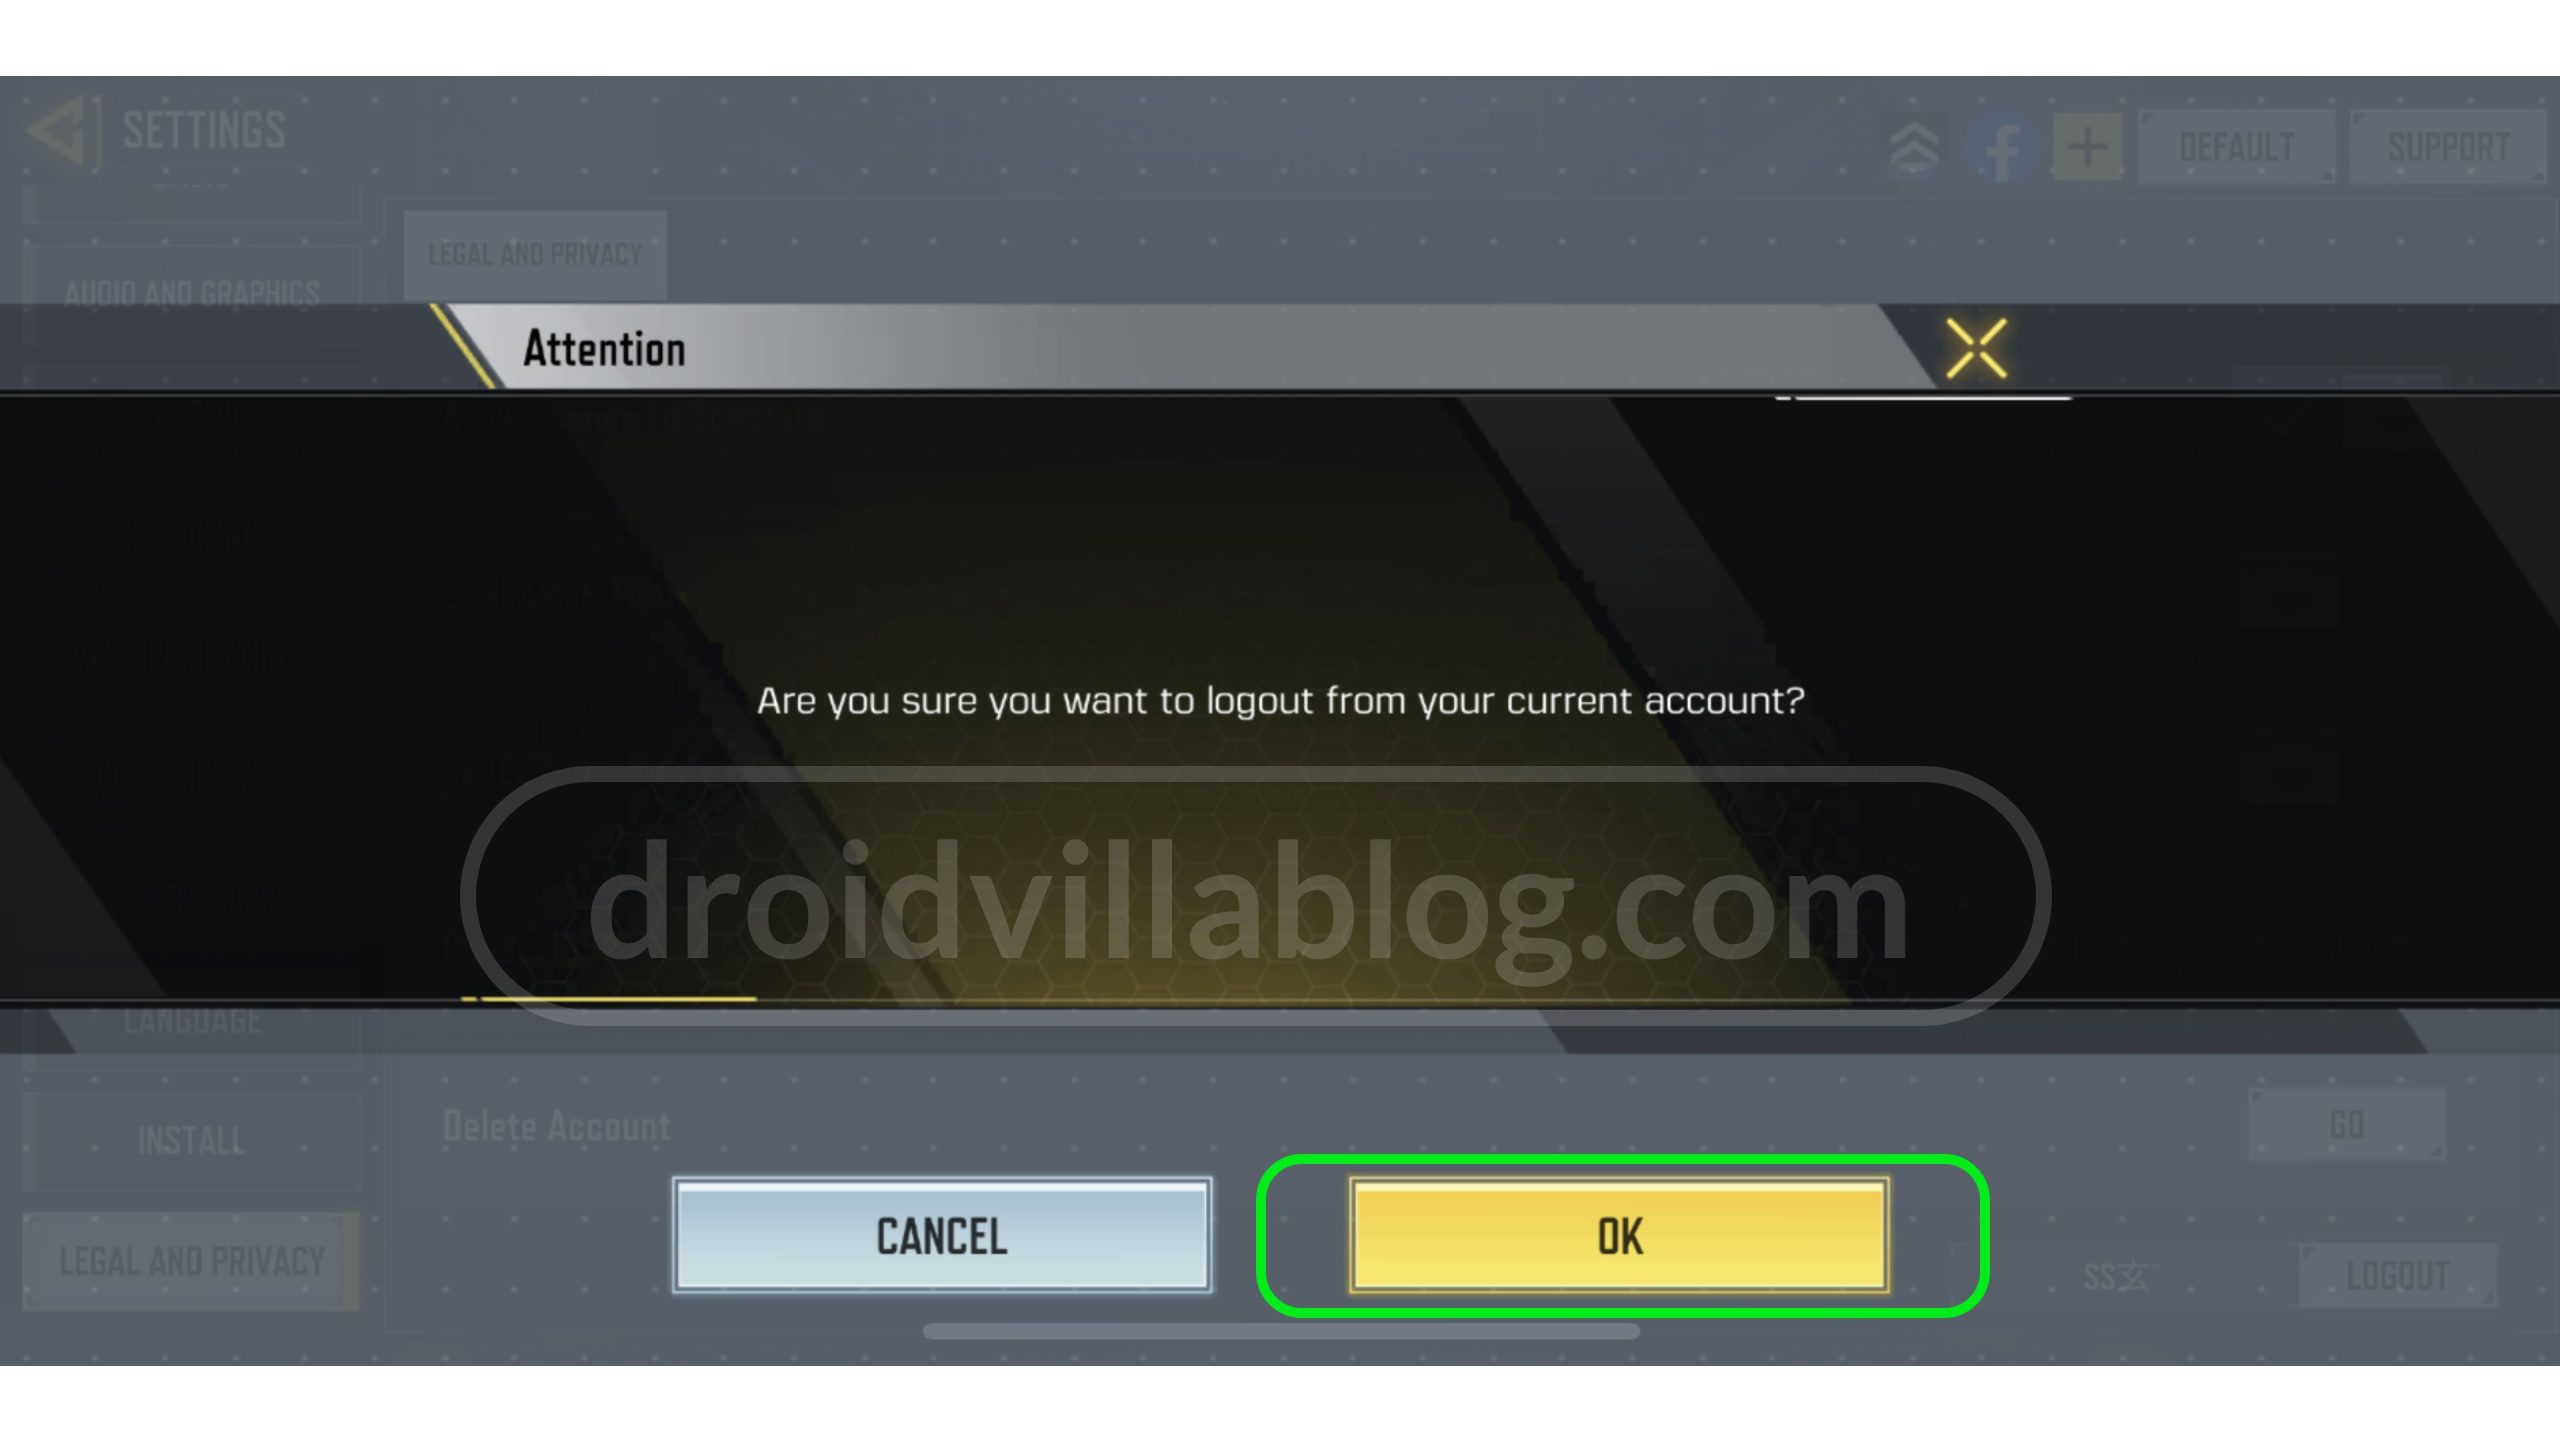This screenshot has width=2560, height=1442.
Task: Click the GO button next to Install
Action: pos(2345,1125)
